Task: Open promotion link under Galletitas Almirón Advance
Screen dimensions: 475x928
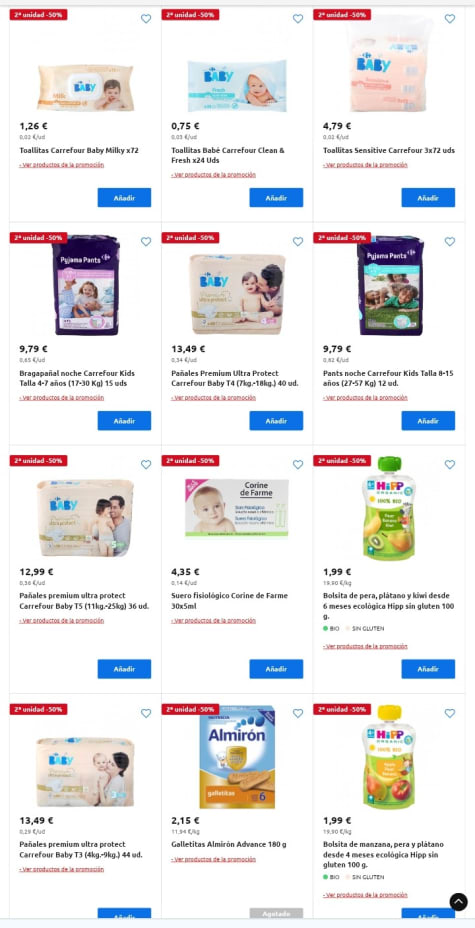Action: coord(214,859)
